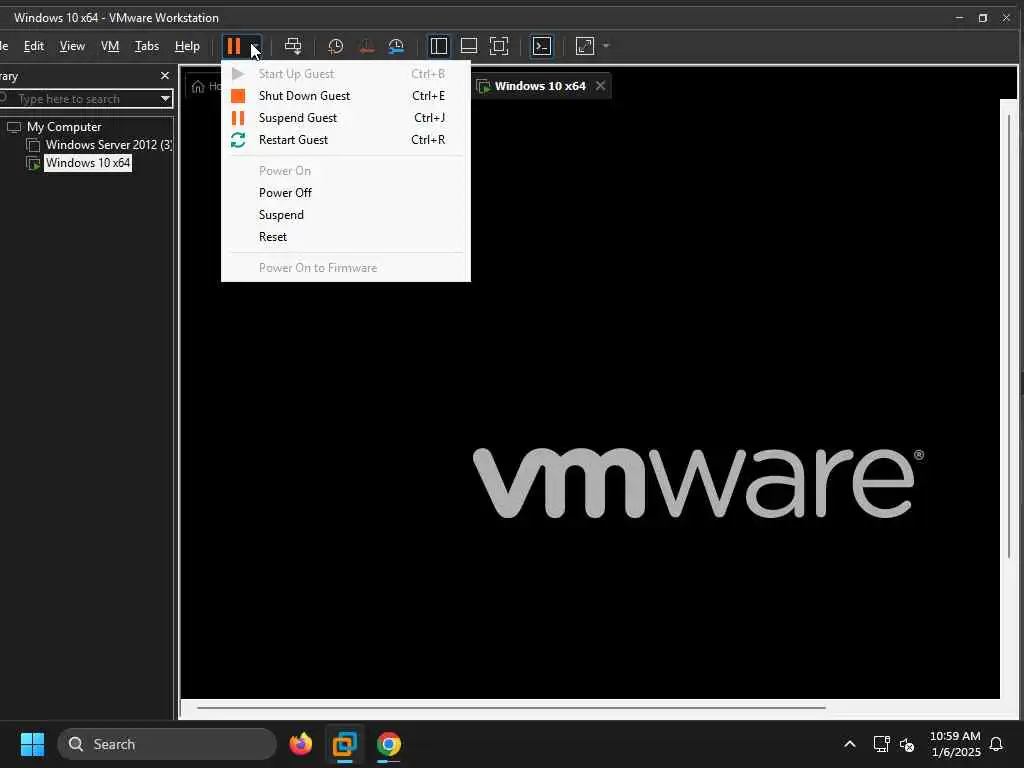
Task: Click the taskbar Search box
Action: coord(167,744)
